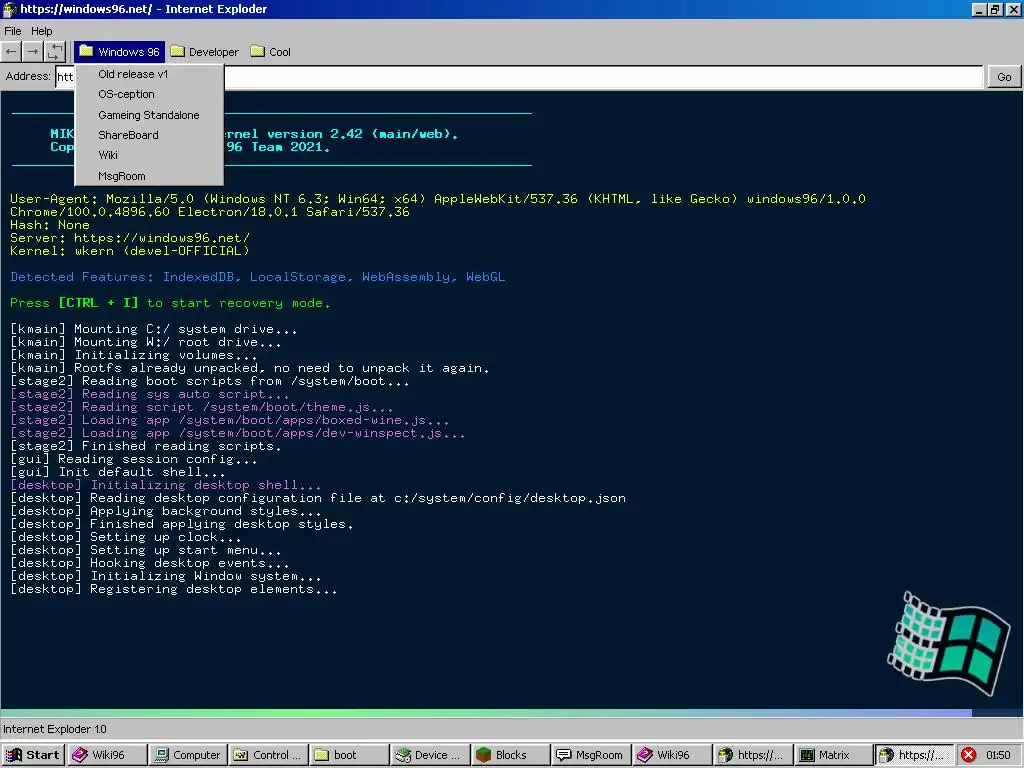The image size is (1024, 768).
Task: Click the 'Server: https://windows96.net/' line
Action: 129,238
